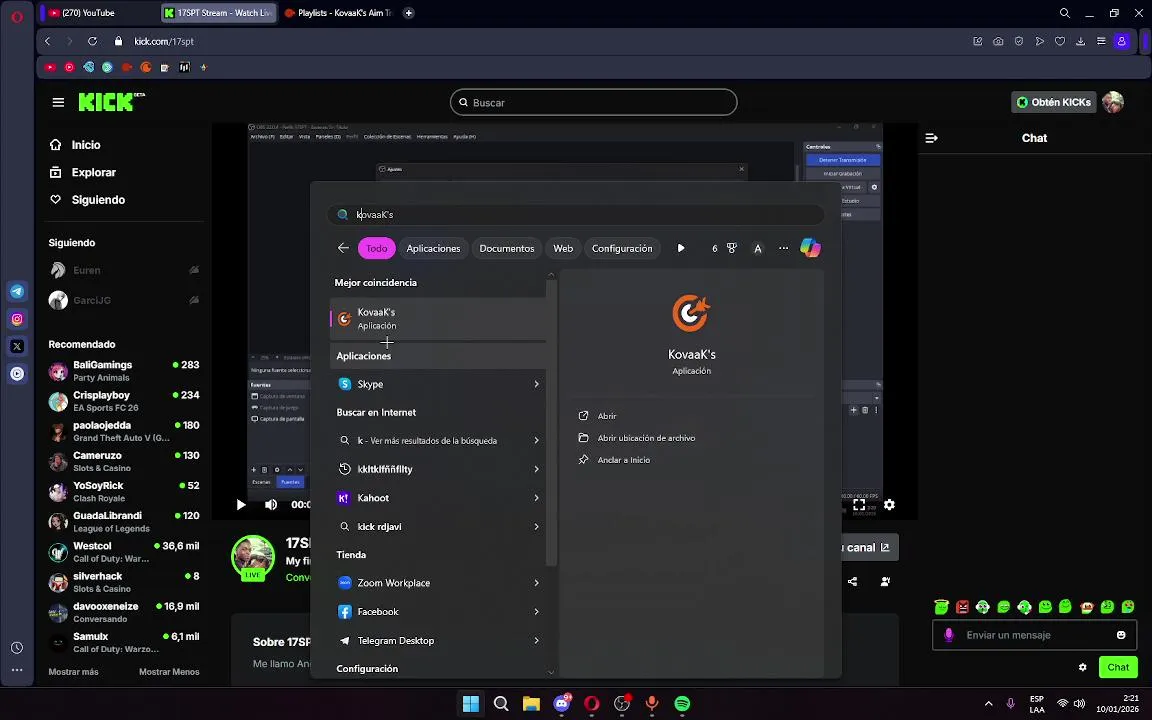Viewport: 1152px width, 720px height.
Task: Open the taskbar volume control
Action: coord(1079,704)
